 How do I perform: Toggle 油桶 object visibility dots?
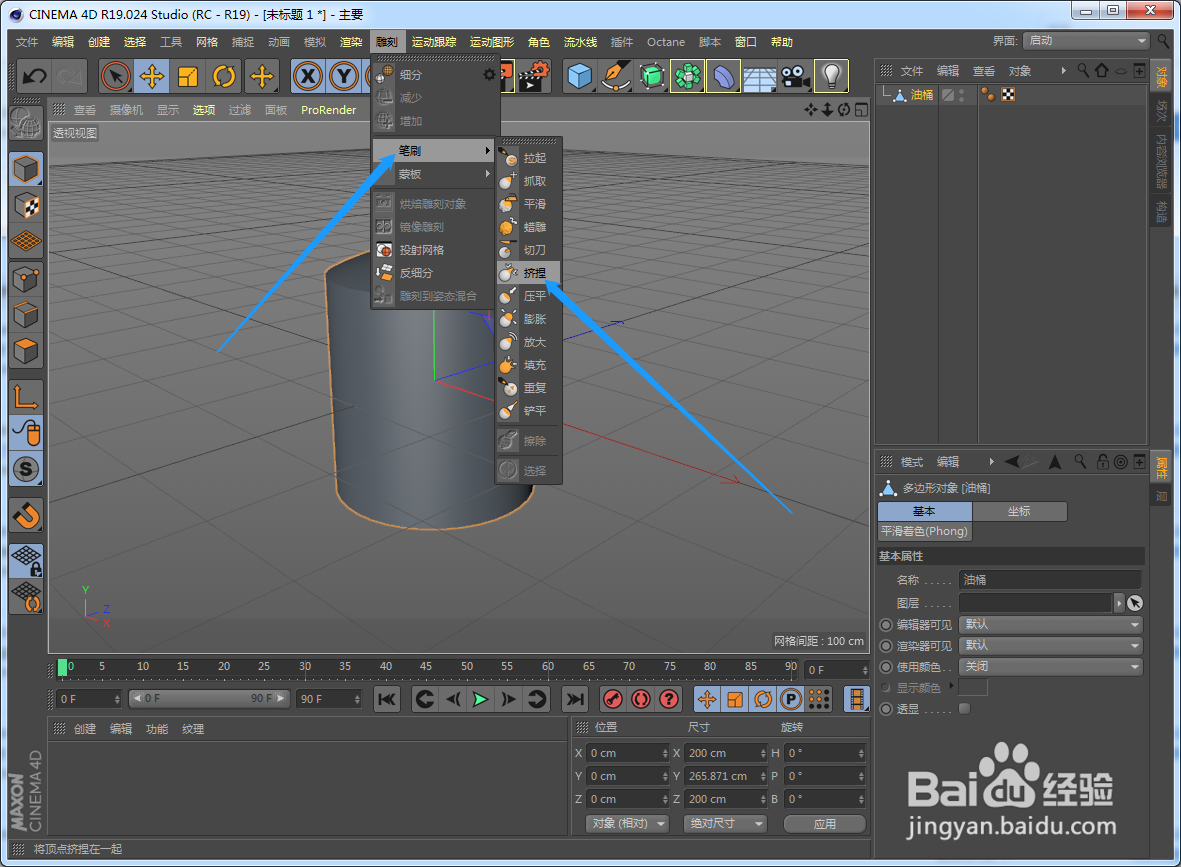[962, 95]
